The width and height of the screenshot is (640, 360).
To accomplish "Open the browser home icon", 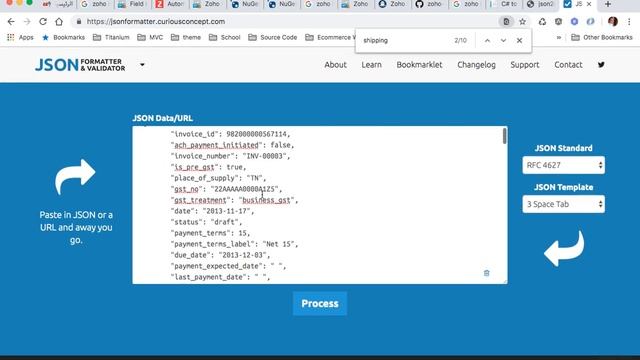I will point(59,22).
